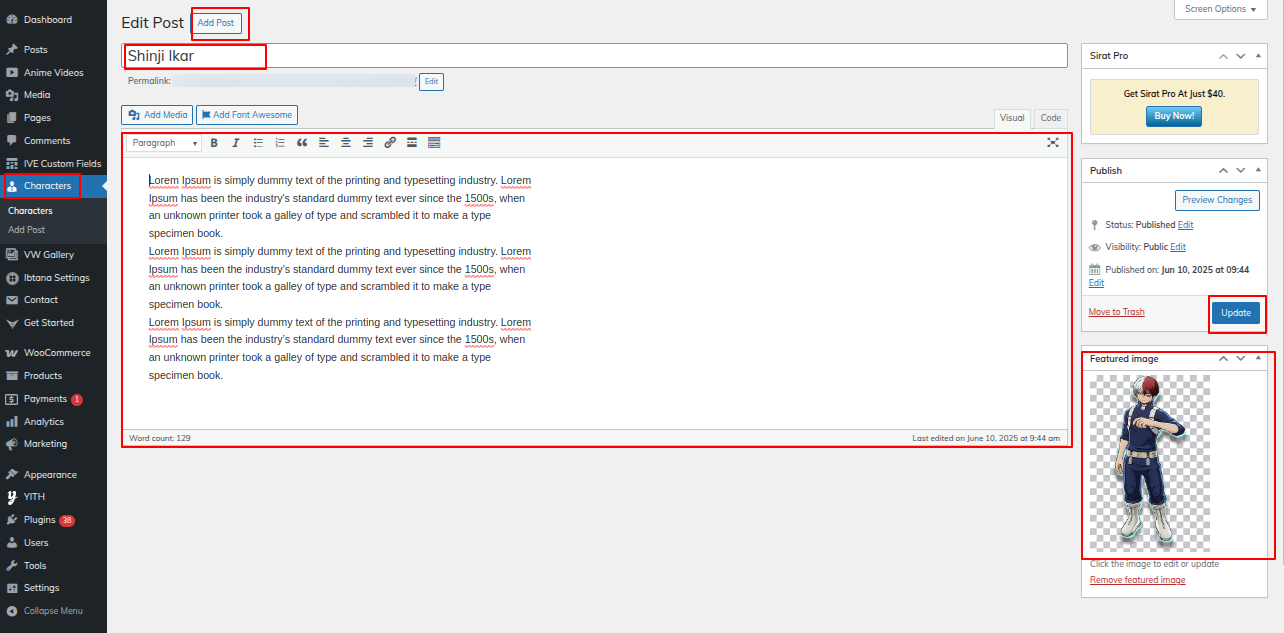Viewport: 1284px width, 633px height.
Task: Insert a bulleted list
Action: (258, 143)
